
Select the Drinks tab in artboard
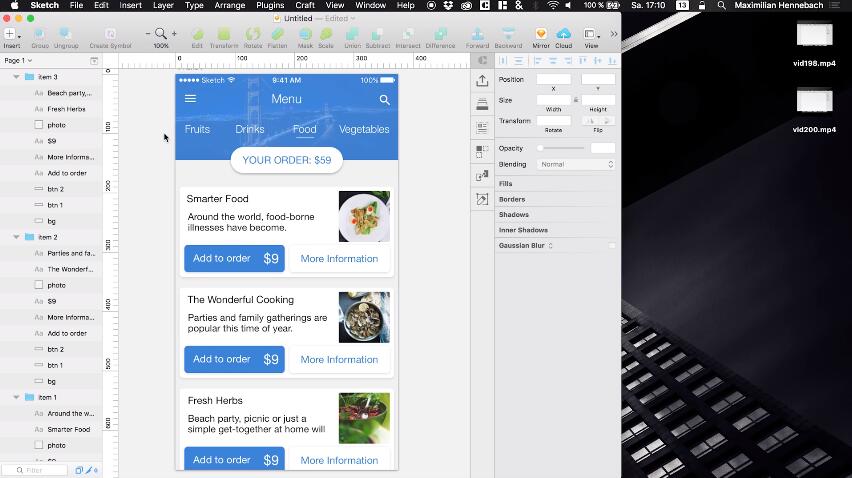pos(249,129)
